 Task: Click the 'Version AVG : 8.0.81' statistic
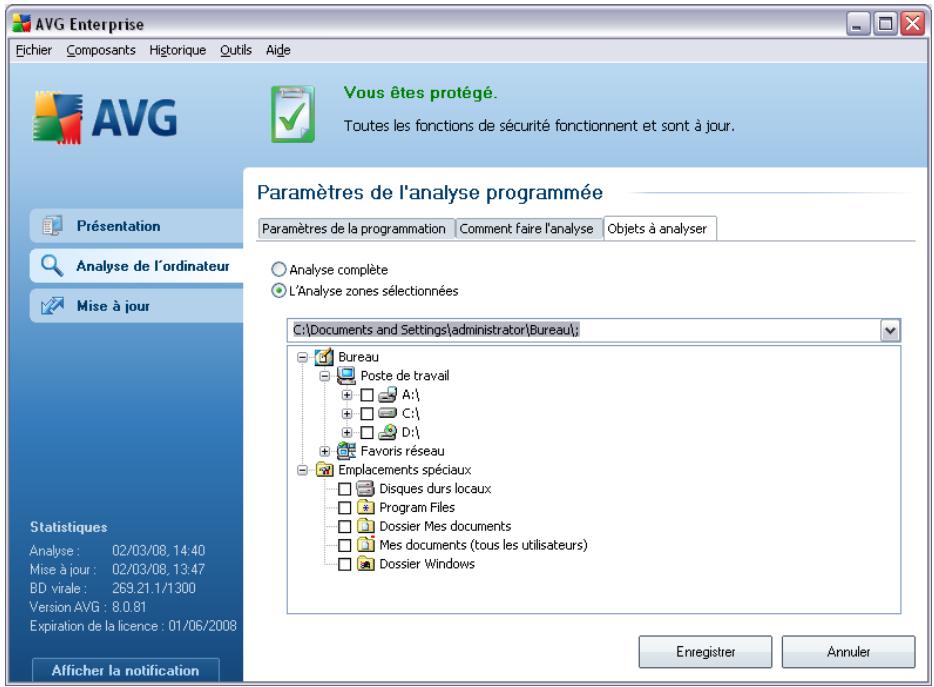88,607
